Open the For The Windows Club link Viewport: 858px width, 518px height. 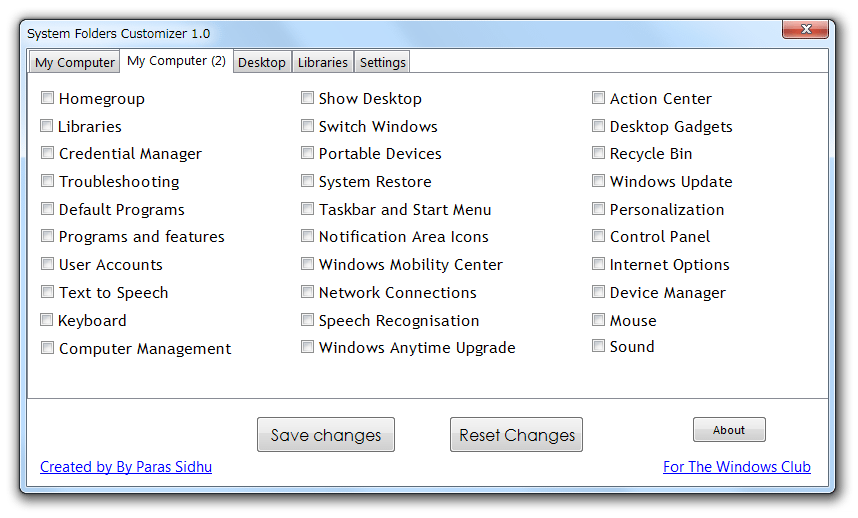click(x=737, y=467)
